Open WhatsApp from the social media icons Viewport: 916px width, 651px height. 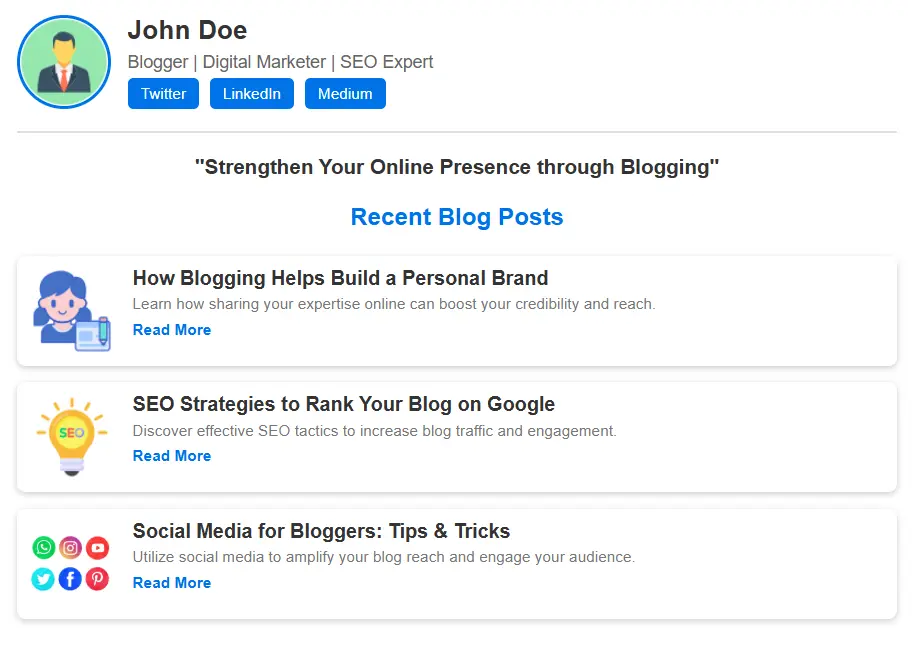point(43,548)
